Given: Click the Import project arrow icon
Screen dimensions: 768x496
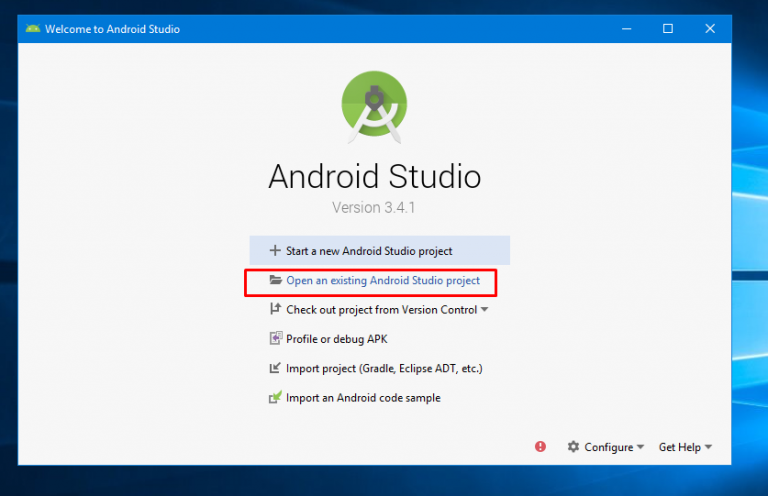Looking at the screenshot, I should click(276, 368).
